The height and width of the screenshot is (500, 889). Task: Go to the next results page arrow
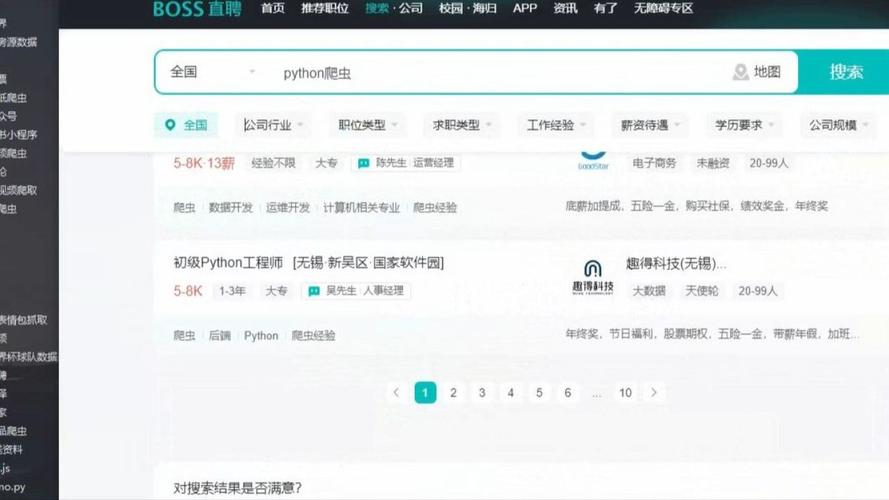pyautogui.click(x=654, y=393)
